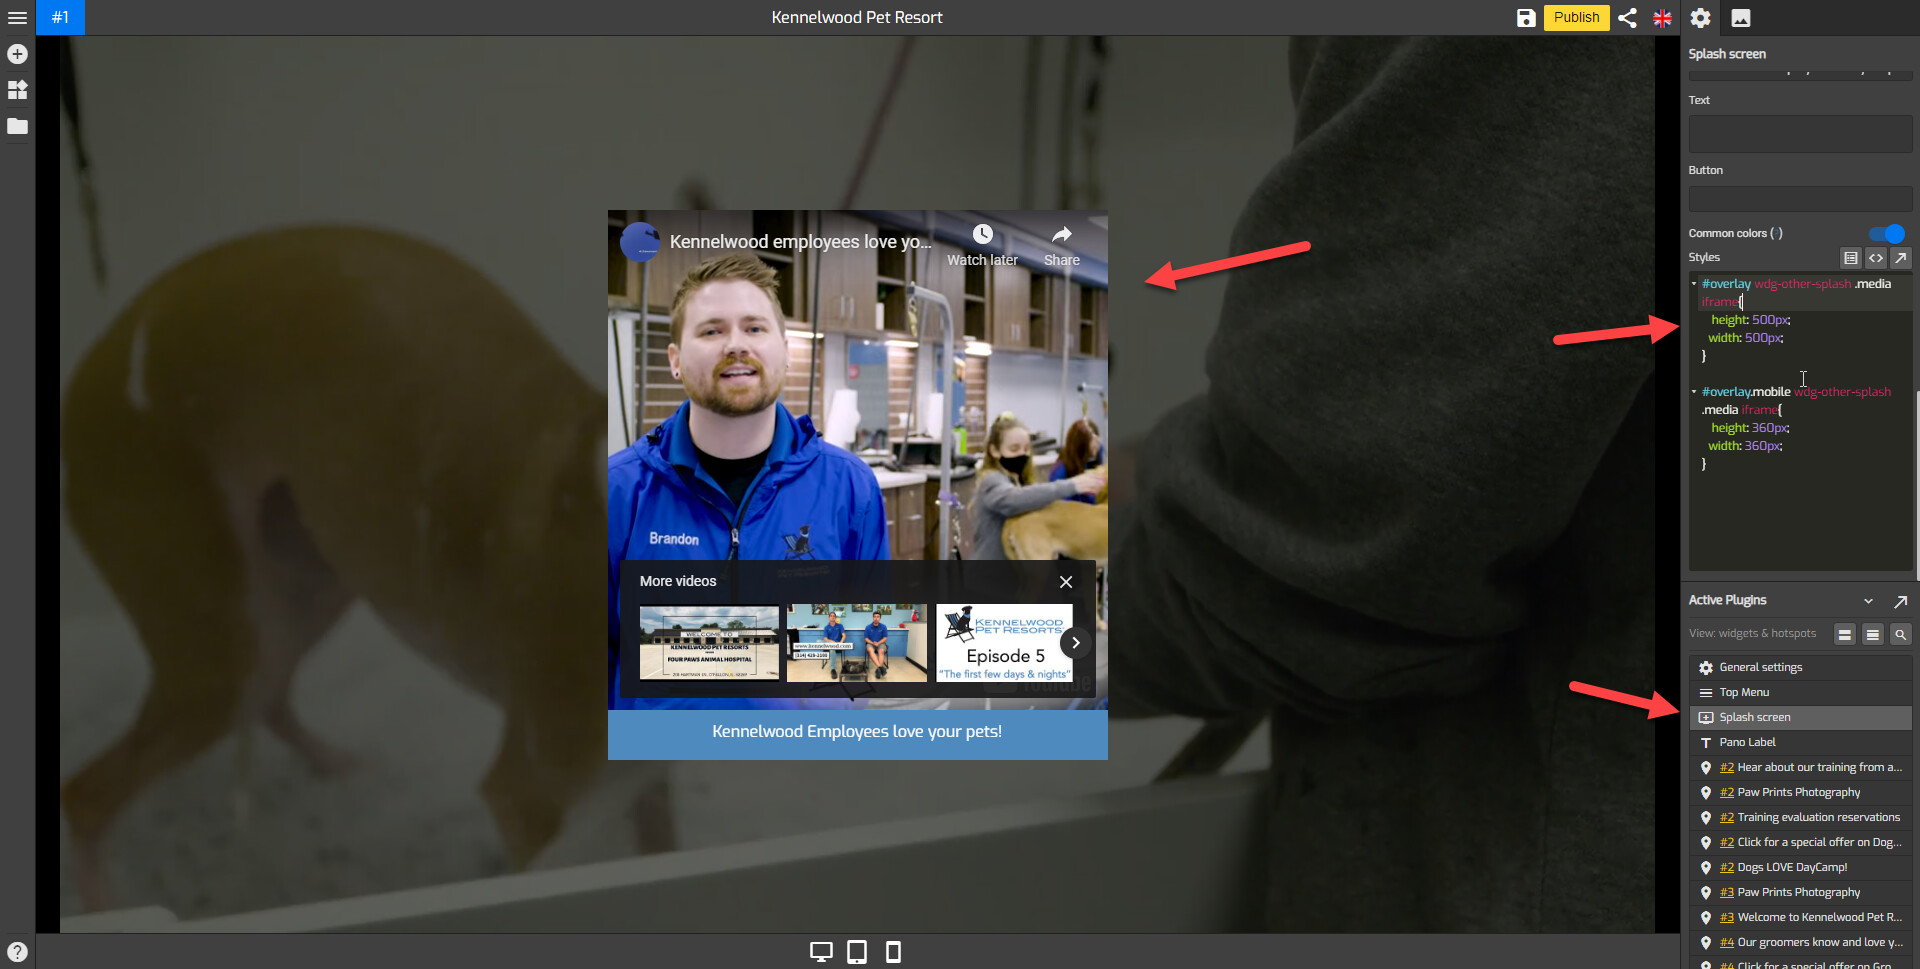Click the Publish button
This screenshot has height=969, width=1920.
coord(1576,18)
